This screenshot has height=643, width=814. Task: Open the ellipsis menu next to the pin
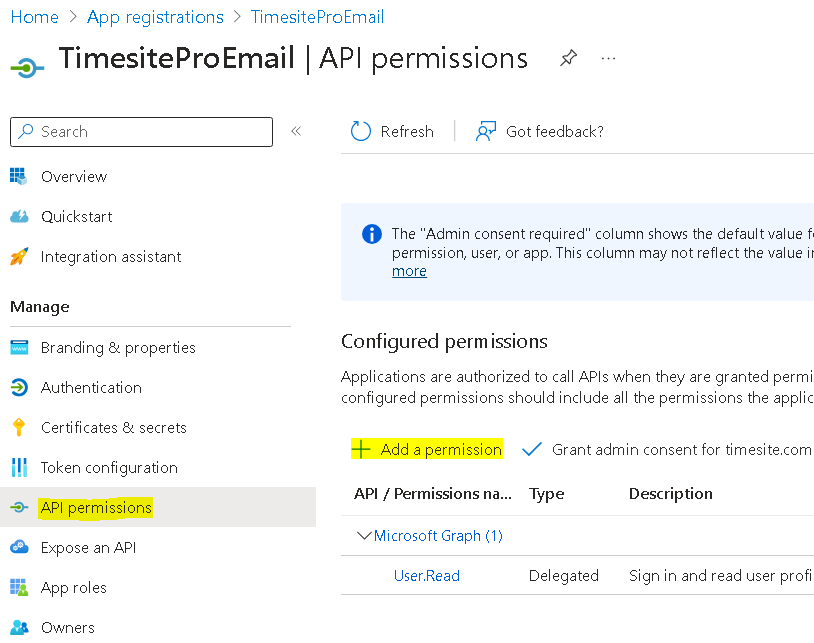click(608, 60)
